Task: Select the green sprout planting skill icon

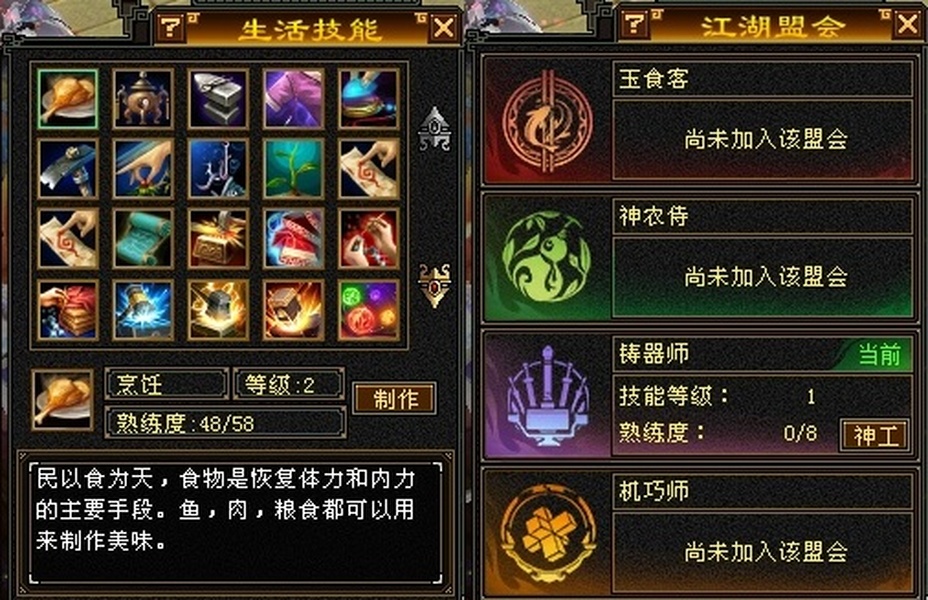Action: click(294, 169)
